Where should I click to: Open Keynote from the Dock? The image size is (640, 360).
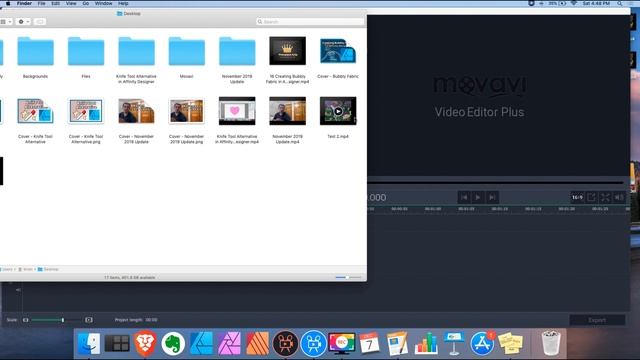[454, 343]
